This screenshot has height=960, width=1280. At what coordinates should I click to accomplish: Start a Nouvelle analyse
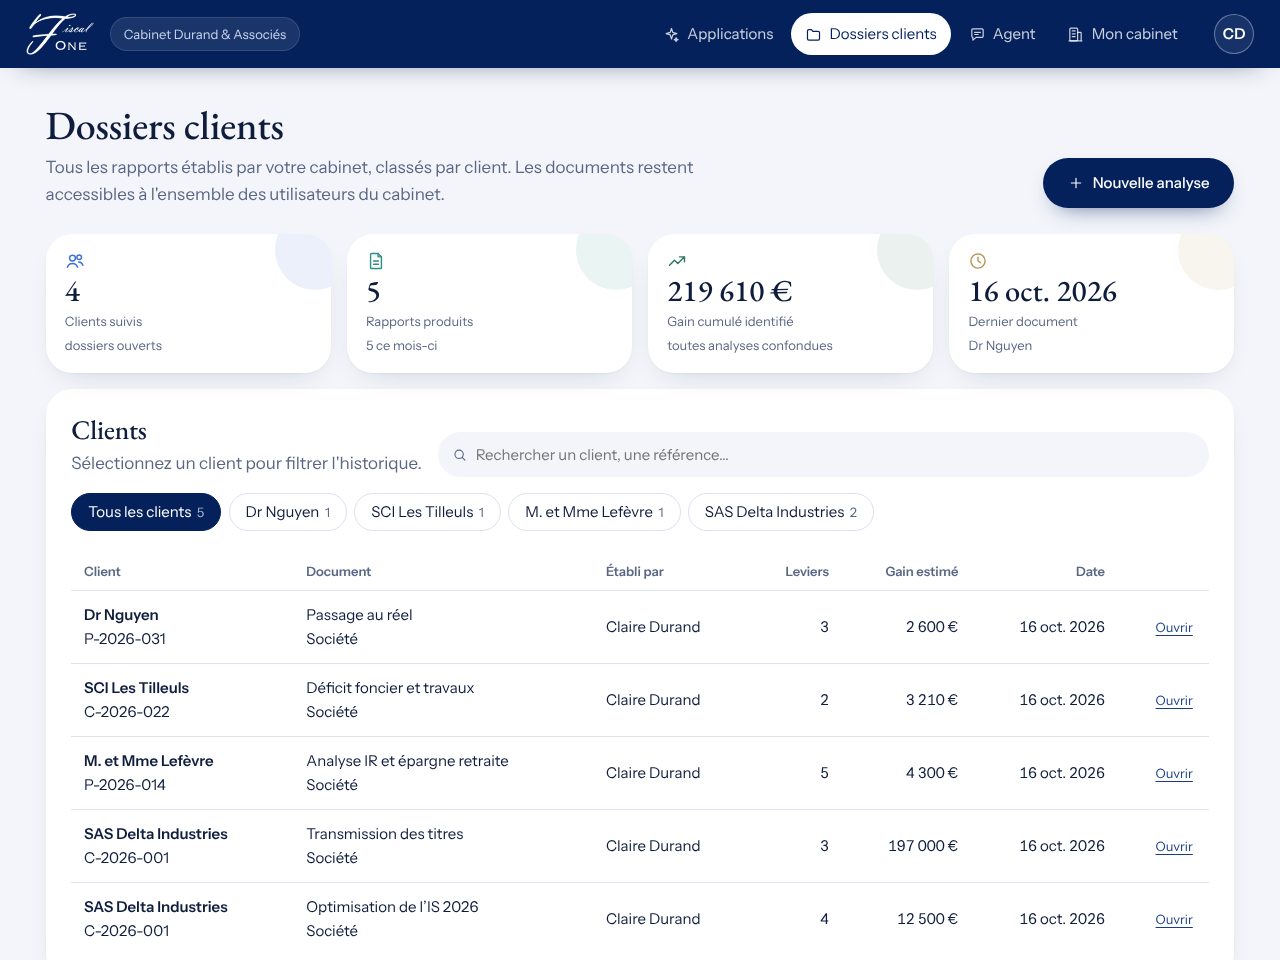point(1138,183)
